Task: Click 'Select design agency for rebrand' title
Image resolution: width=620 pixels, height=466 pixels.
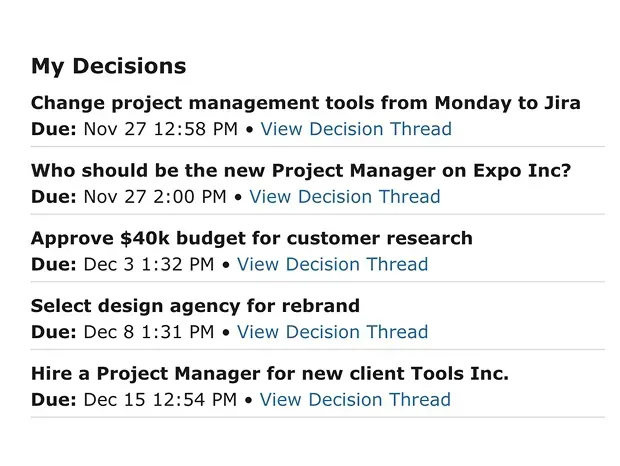Action: [195, 306]
